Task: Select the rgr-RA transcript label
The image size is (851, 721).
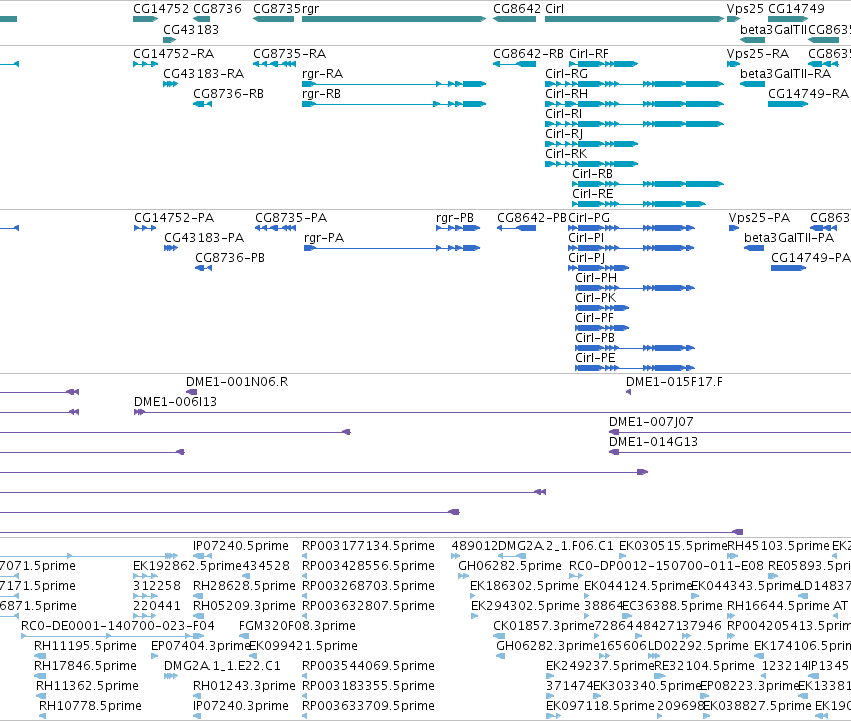Action: coord(322,74)
